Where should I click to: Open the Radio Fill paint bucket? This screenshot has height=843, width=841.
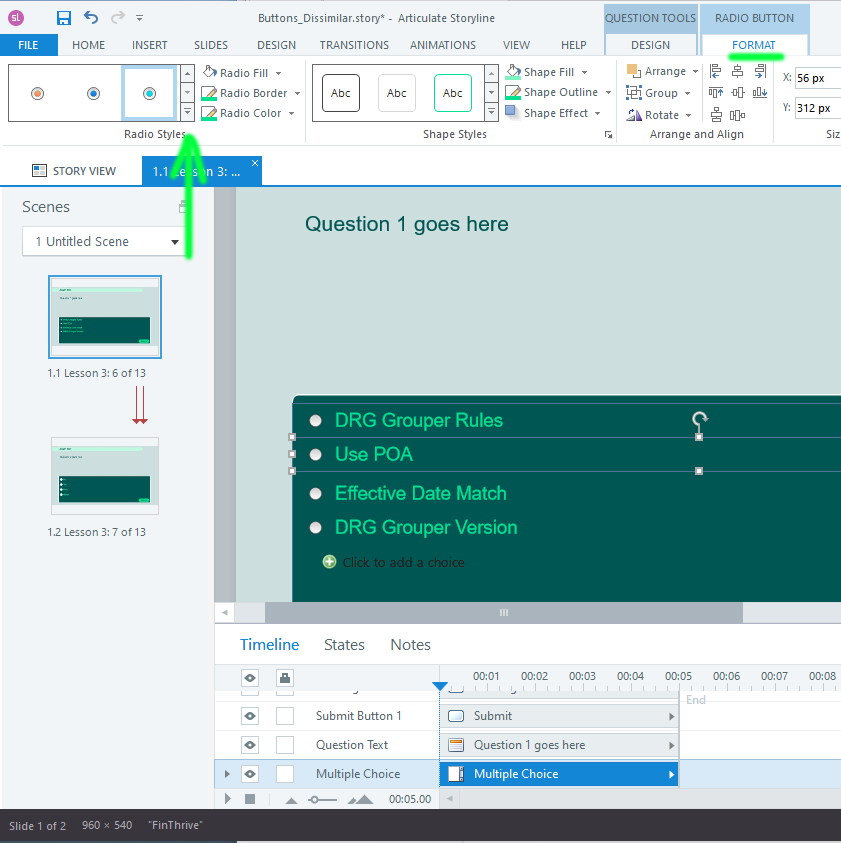[x=210, y=72]
